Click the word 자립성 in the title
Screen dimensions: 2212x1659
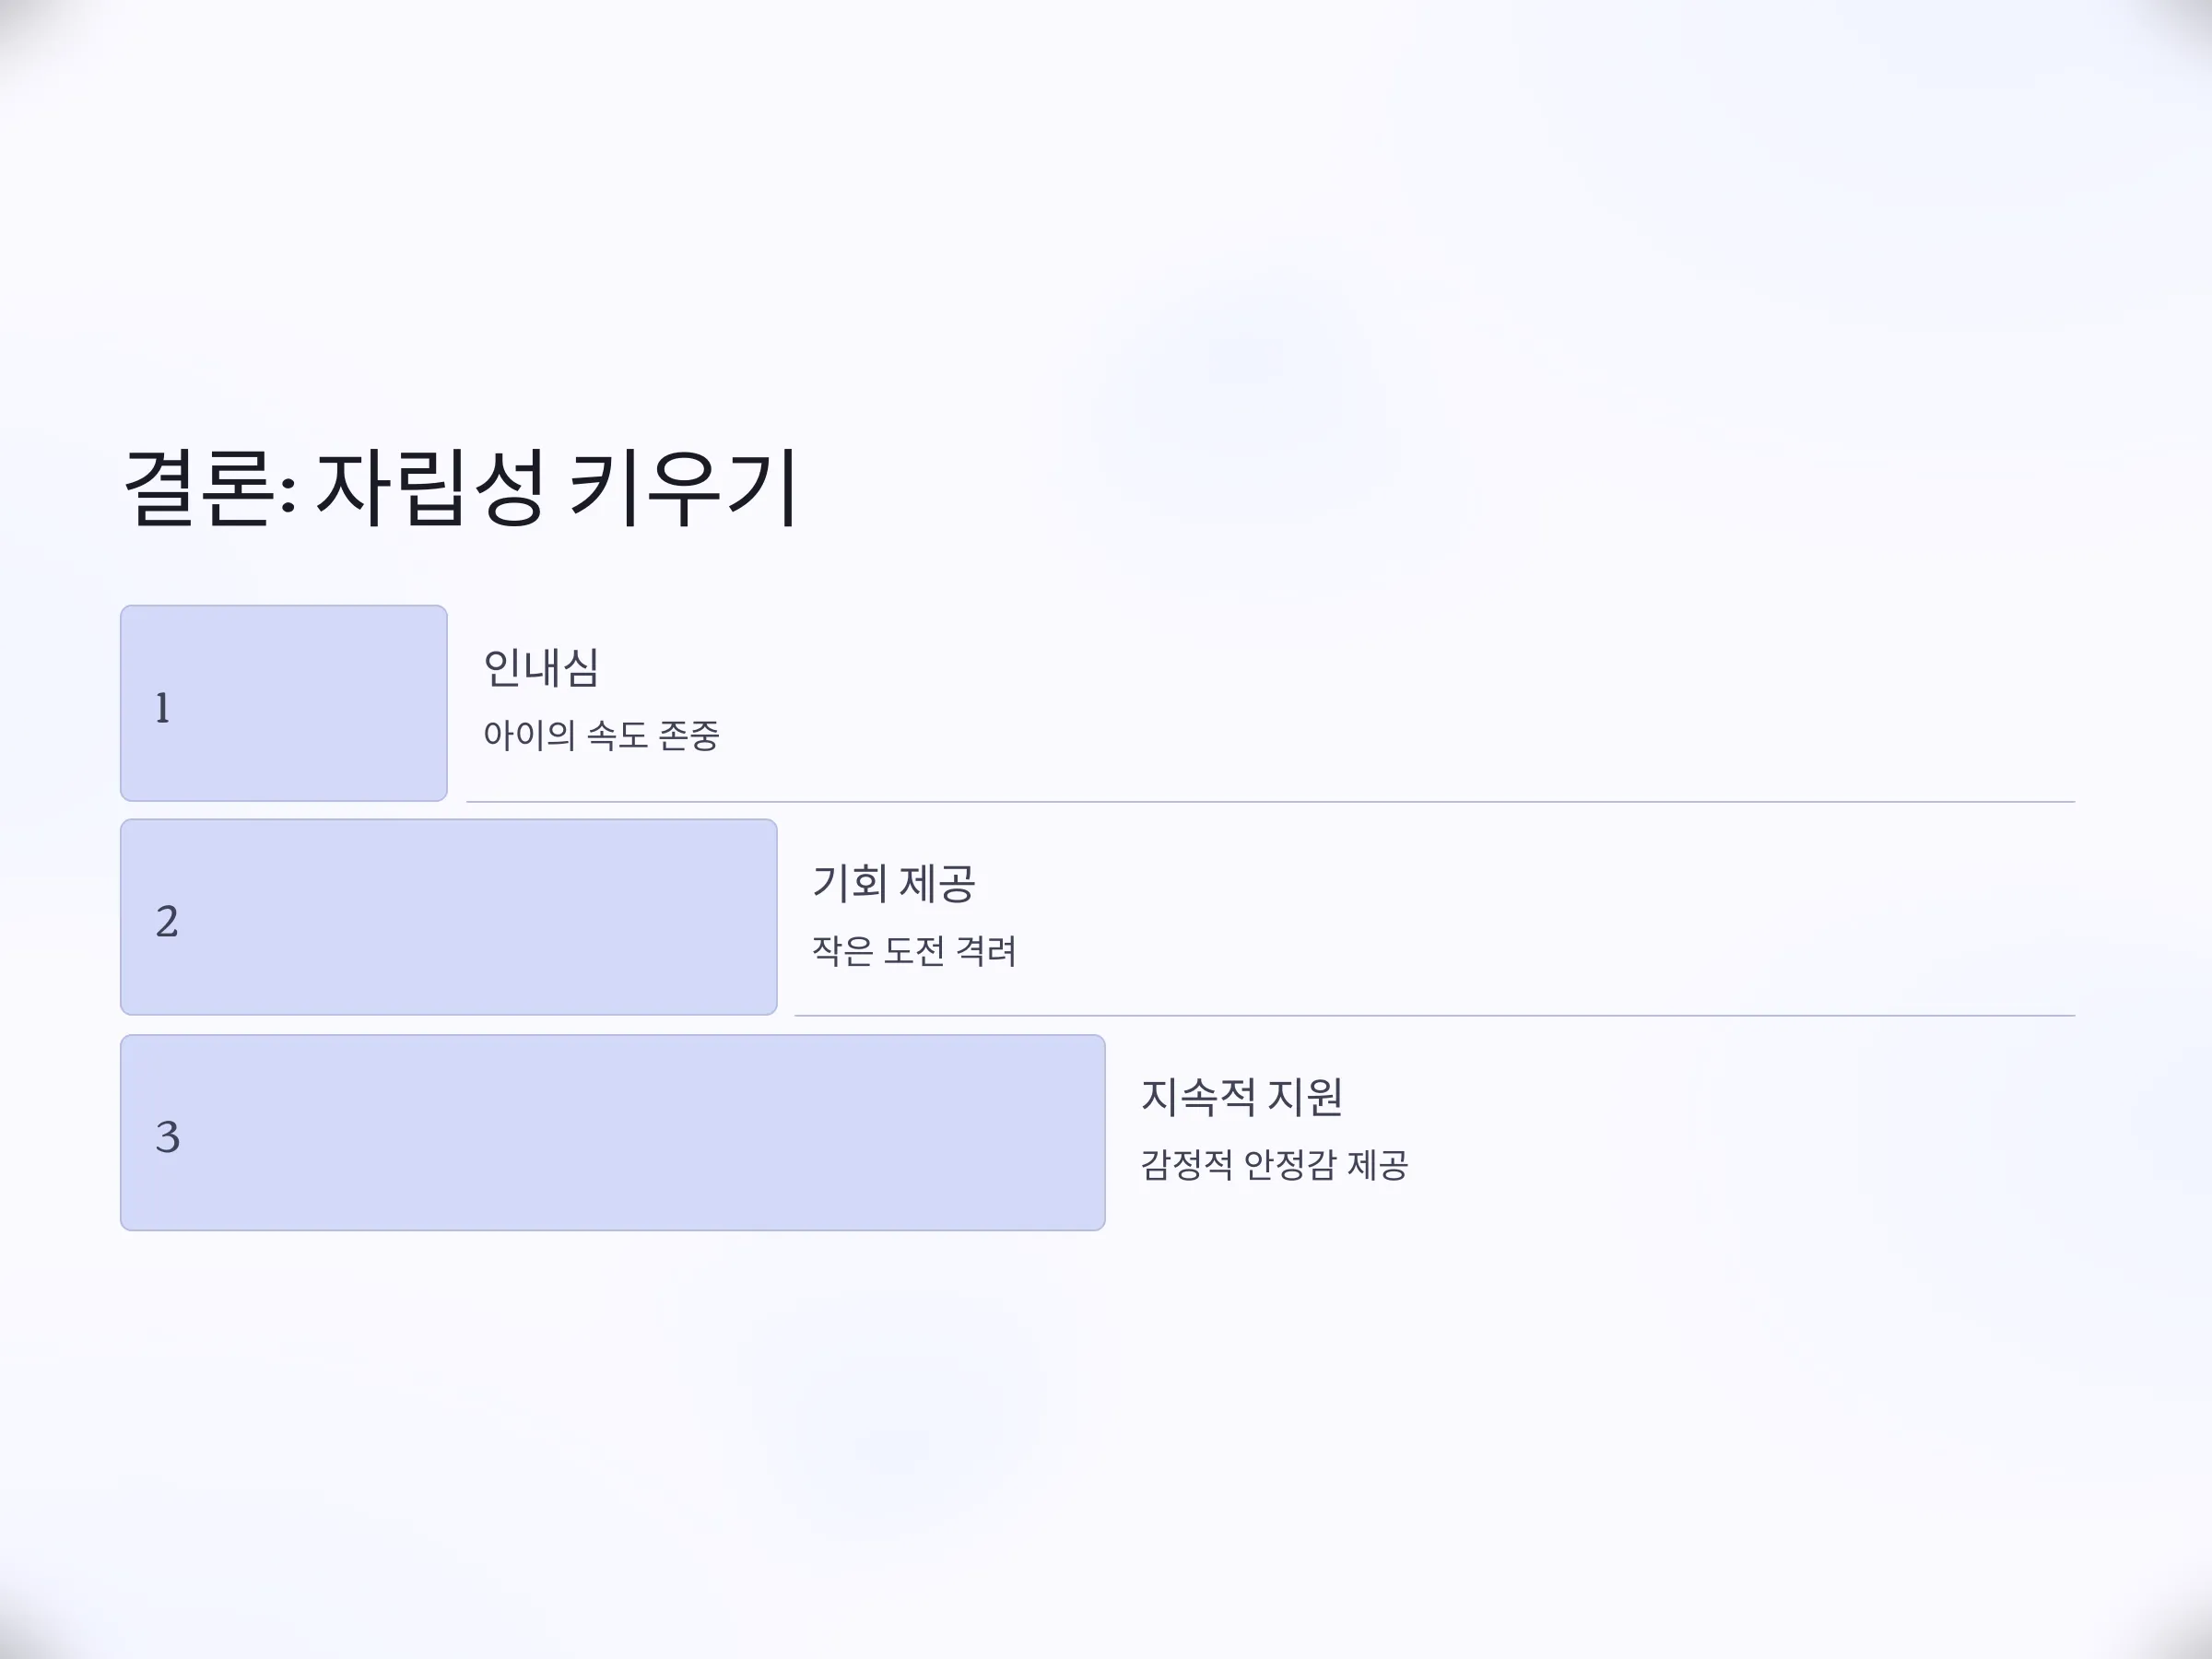430,487
